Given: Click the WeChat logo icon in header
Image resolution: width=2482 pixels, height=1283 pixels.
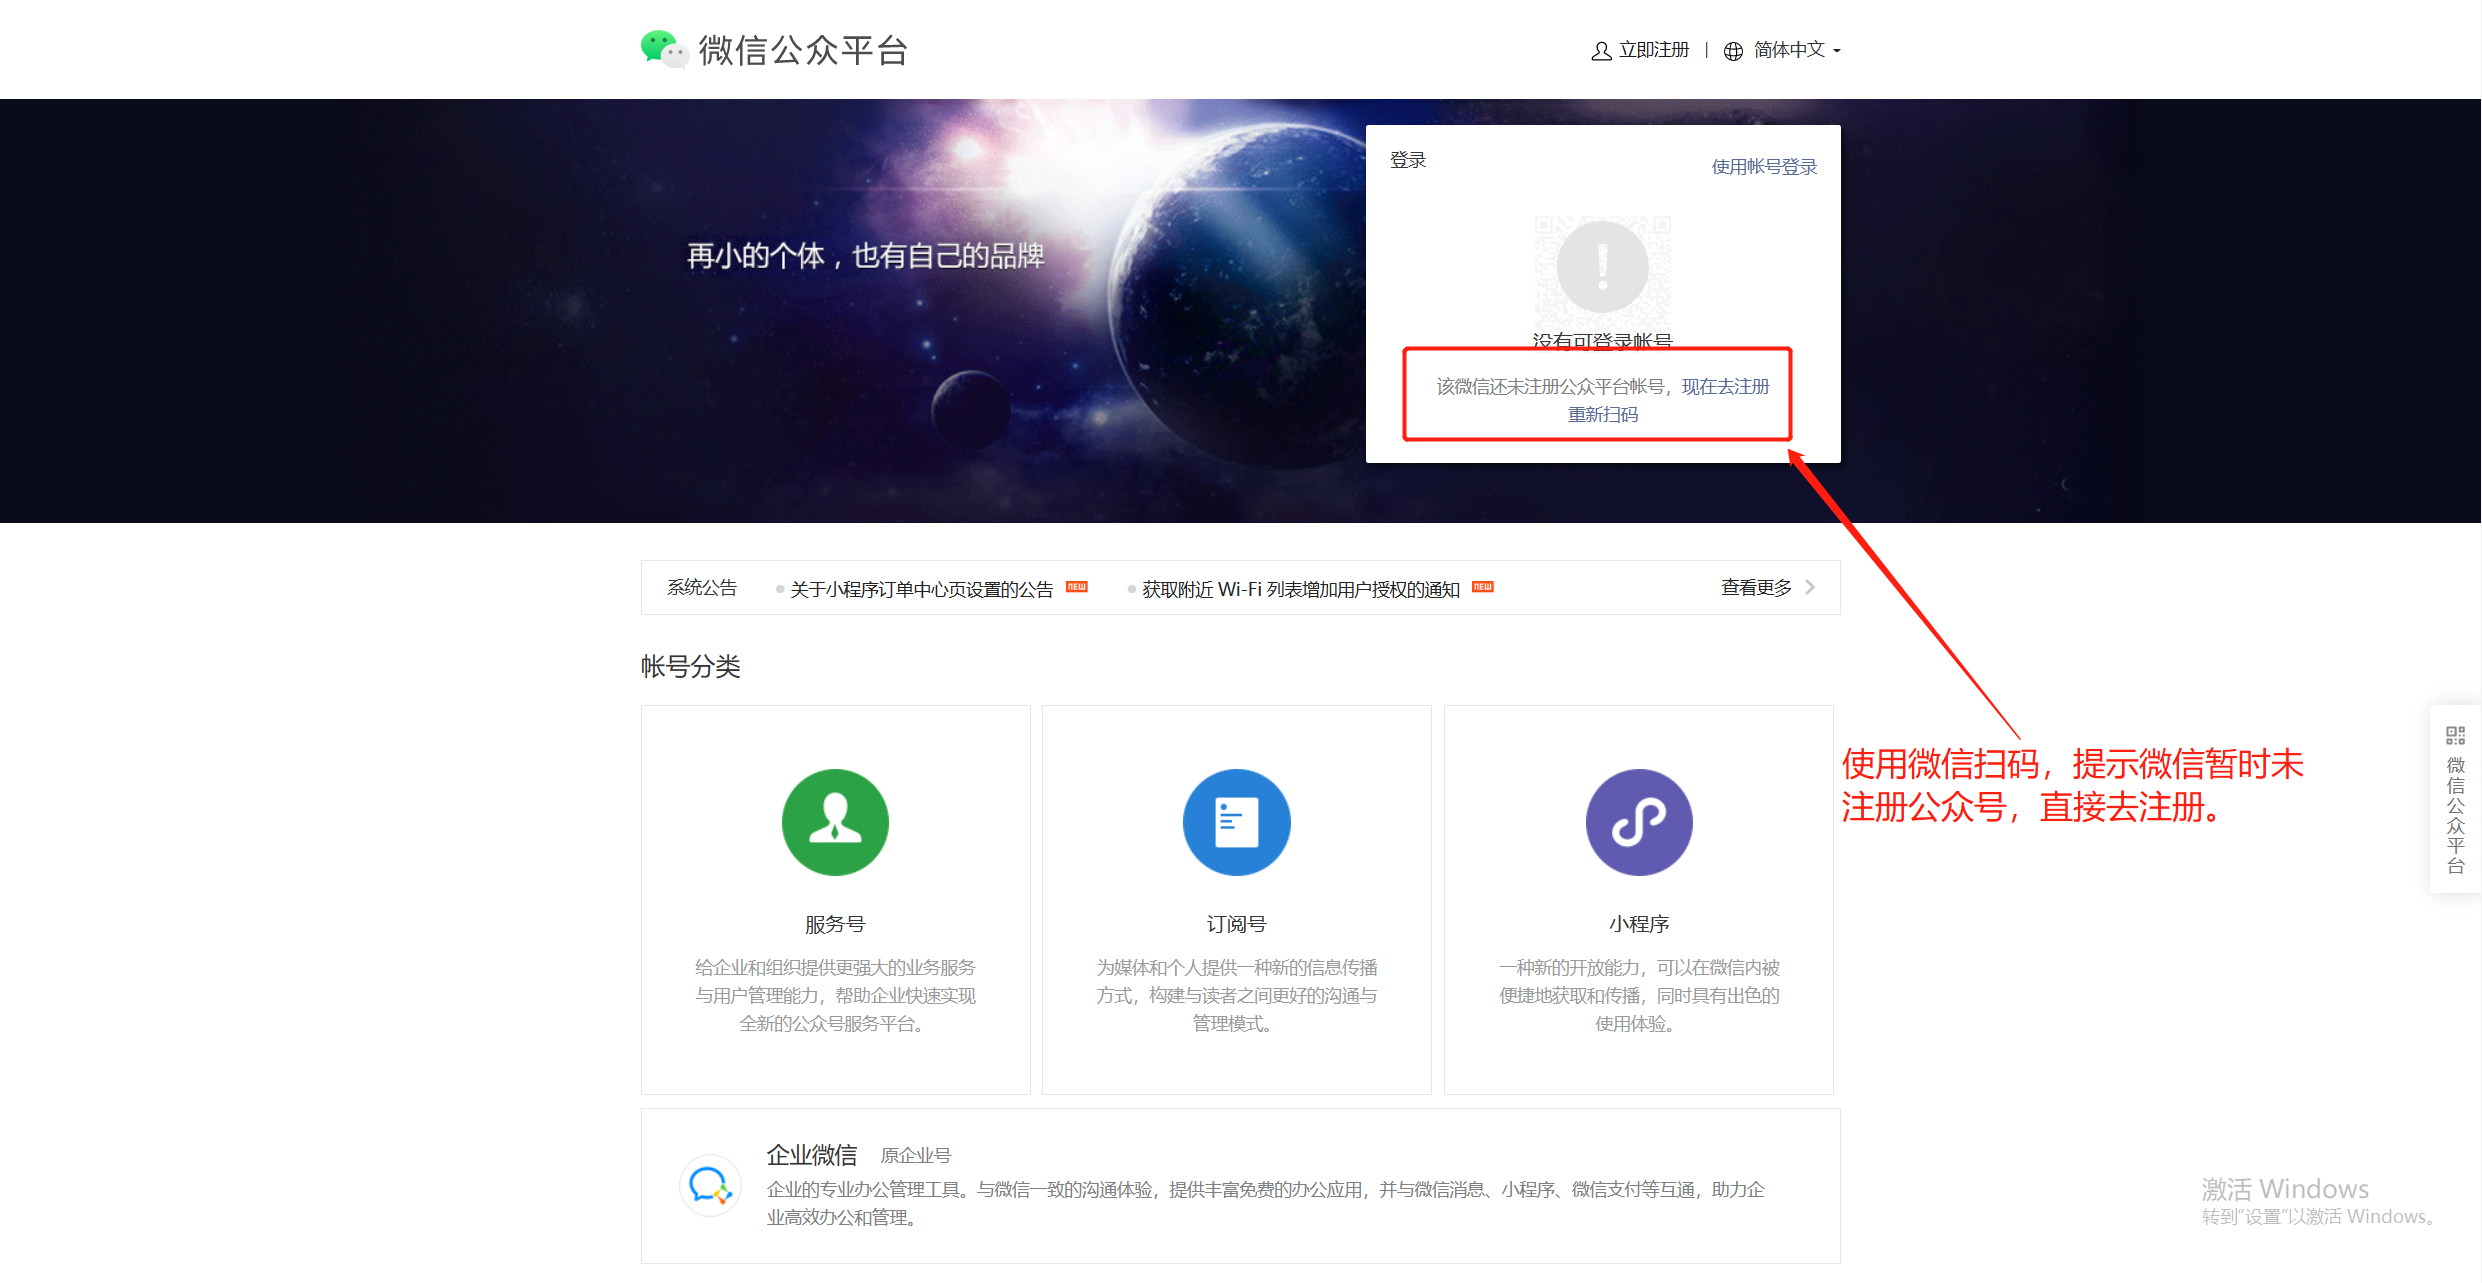Looking at the screenshot, I should click(665, 49).
